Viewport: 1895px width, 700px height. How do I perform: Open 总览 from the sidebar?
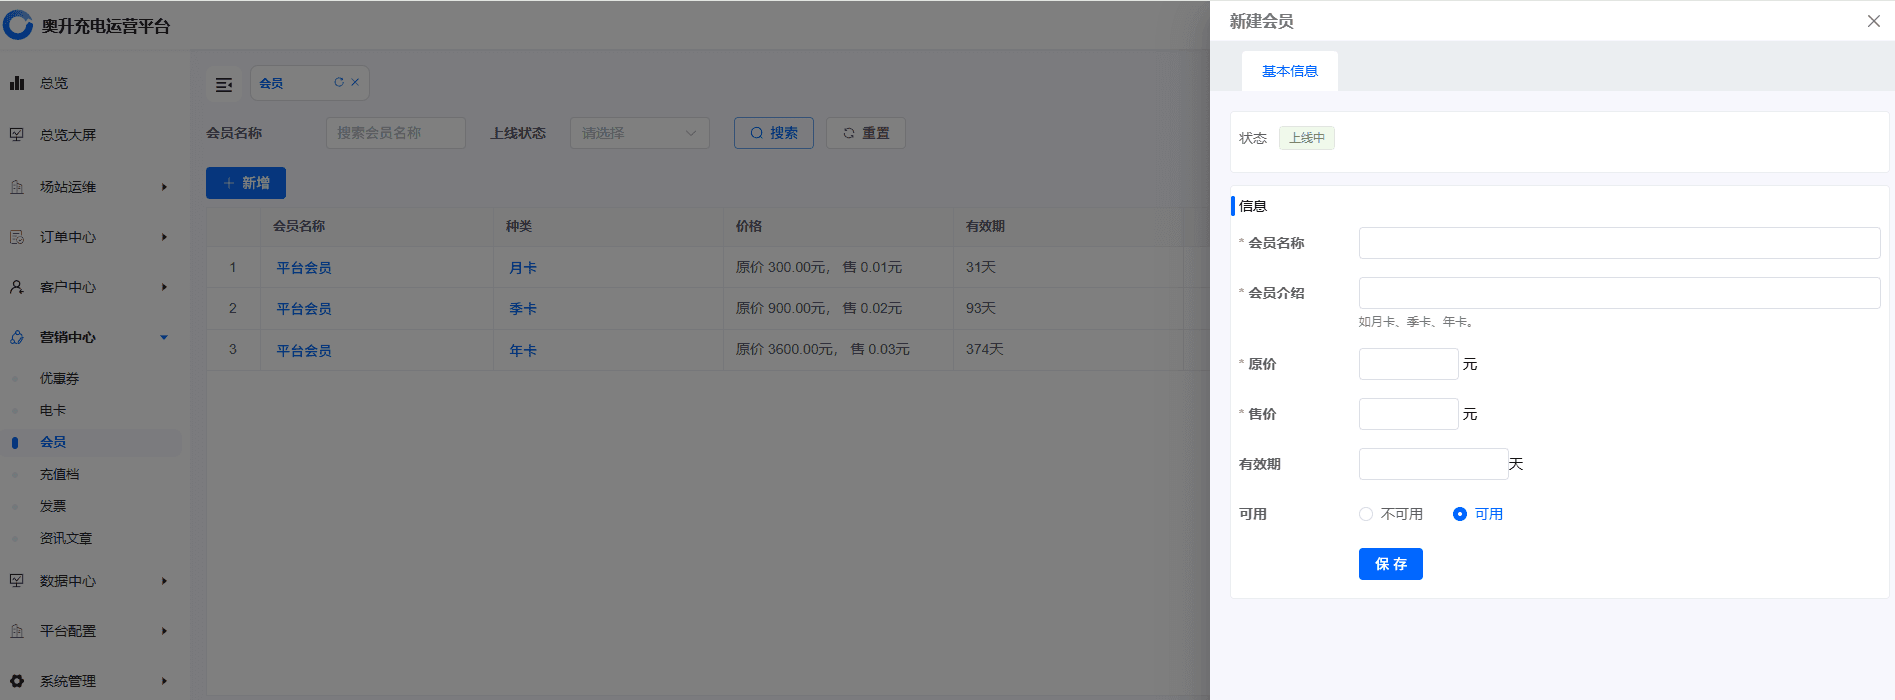(x=54, y=83)
